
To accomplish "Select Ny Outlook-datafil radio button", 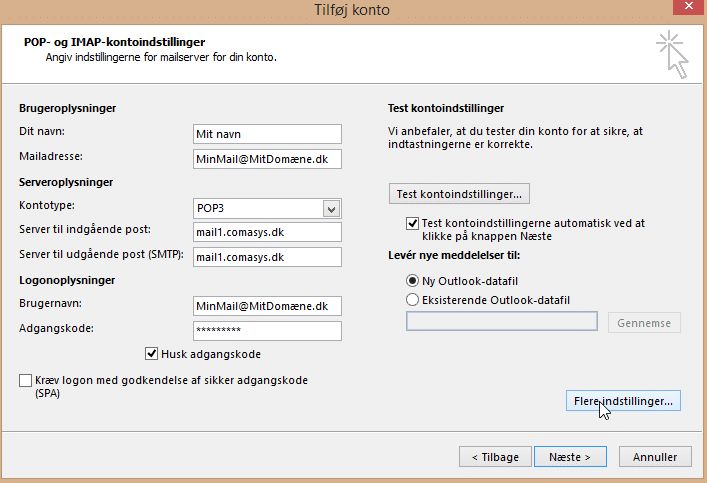I will (412, 281).
